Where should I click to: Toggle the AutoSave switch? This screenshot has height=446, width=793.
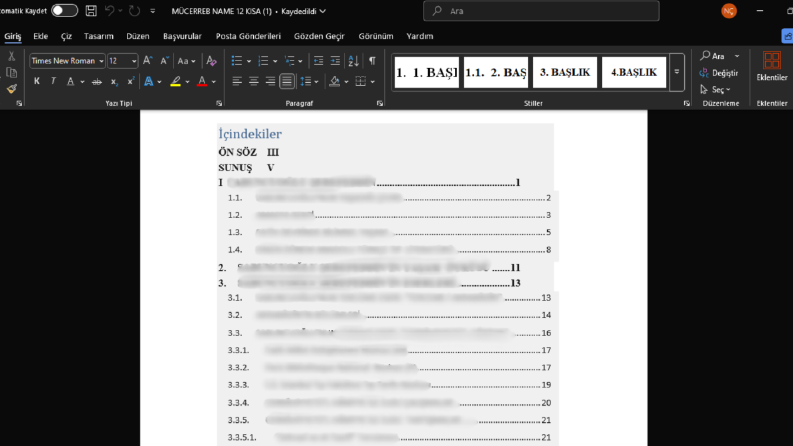64,11
